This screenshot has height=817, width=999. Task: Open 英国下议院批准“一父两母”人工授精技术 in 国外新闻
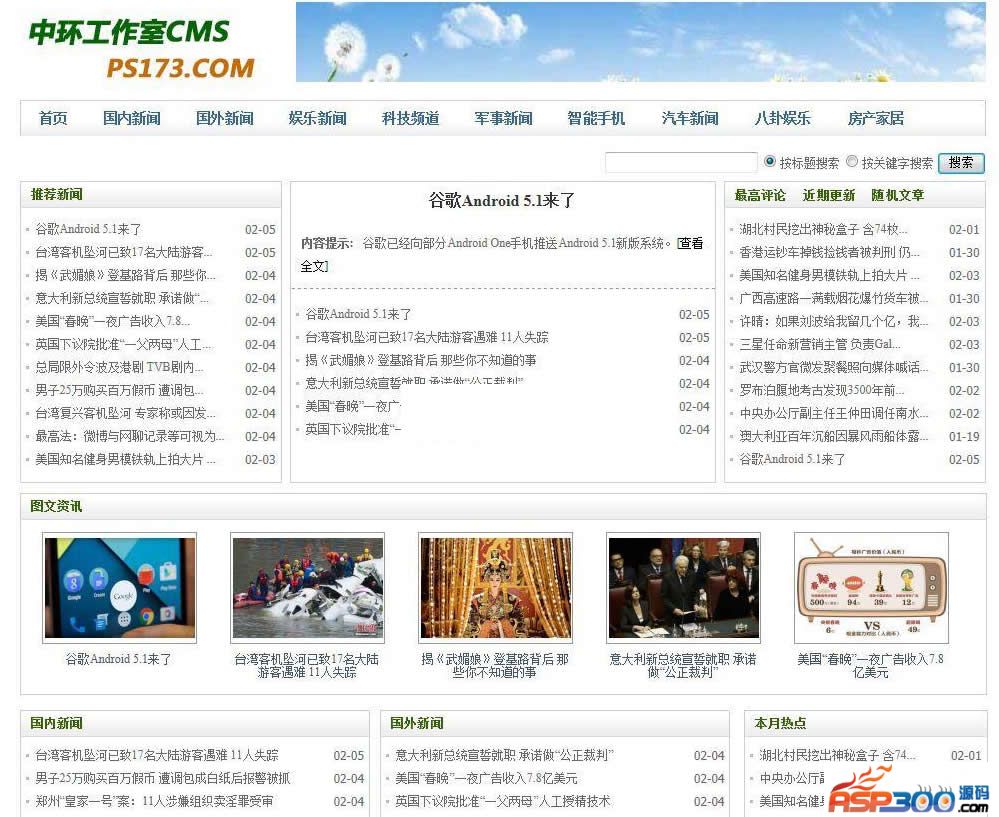tap(503, 801)
